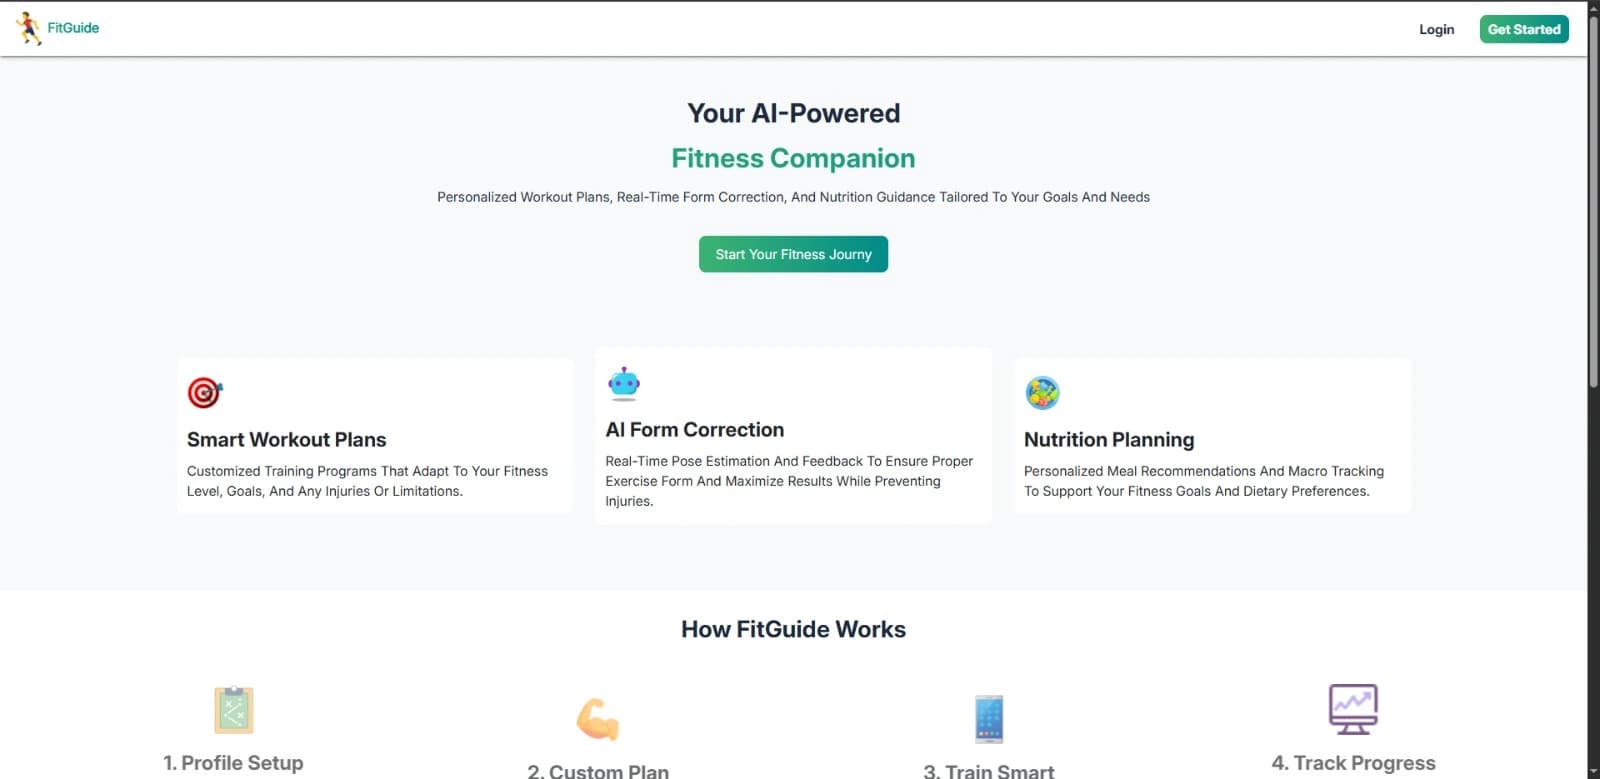Click the Fitness Companion green headline
Image resolution: width=1600 pixels, height=779 pixels.
coord(793,158)
